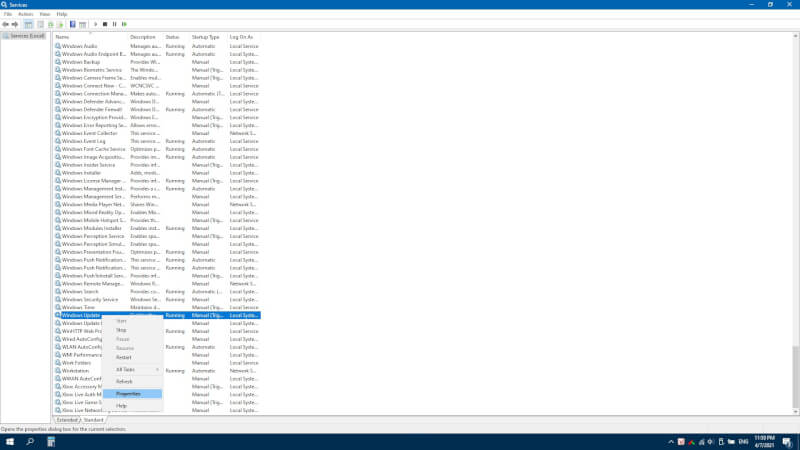
Task: Click the Stop Service square icon
Action: [105, 24]
